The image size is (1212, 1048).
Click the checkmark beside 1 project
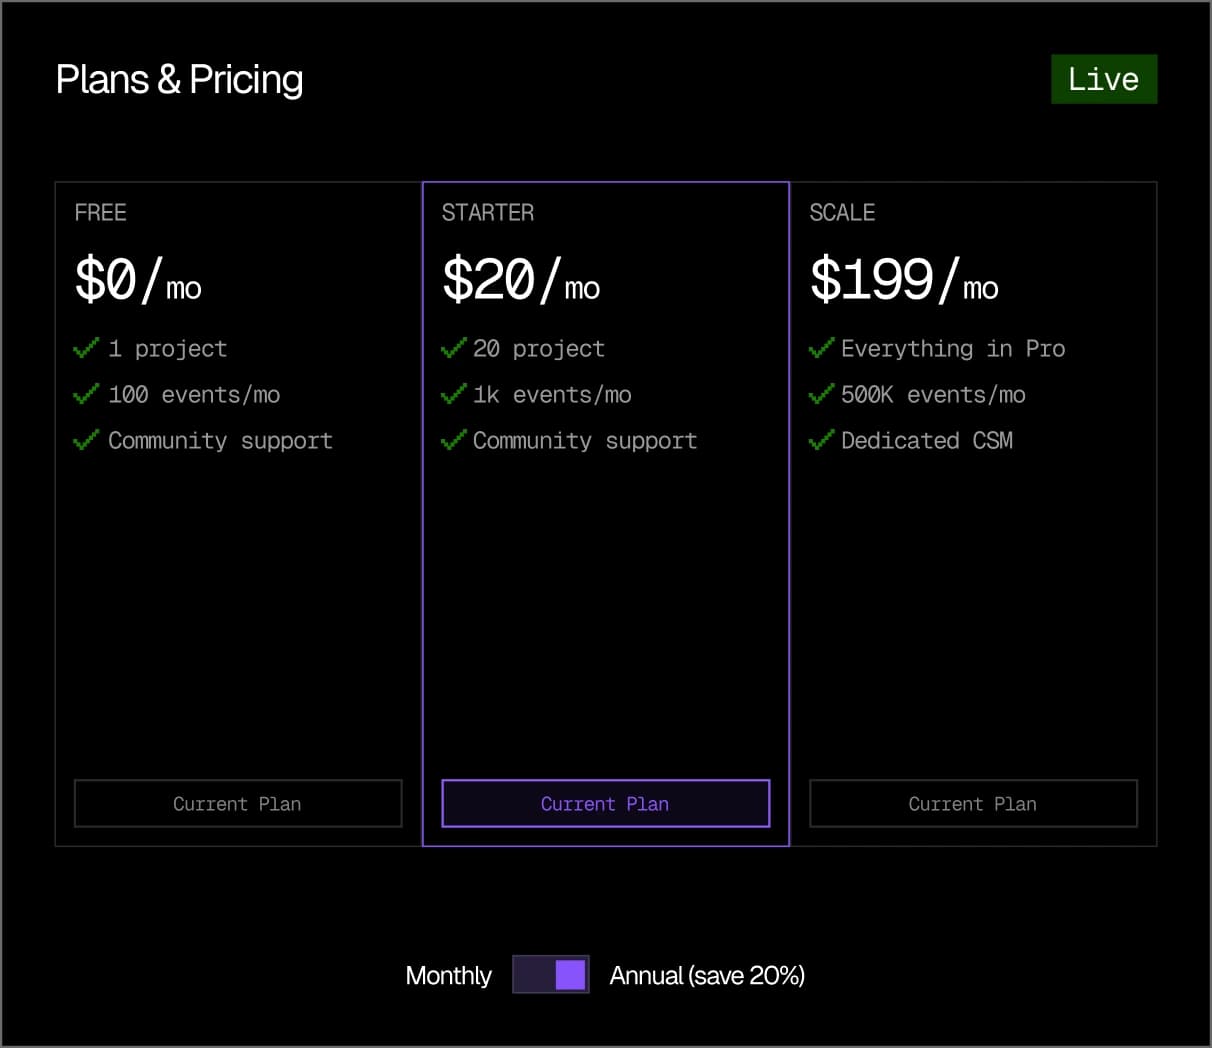pyautogui.click(x=85, y=348)
